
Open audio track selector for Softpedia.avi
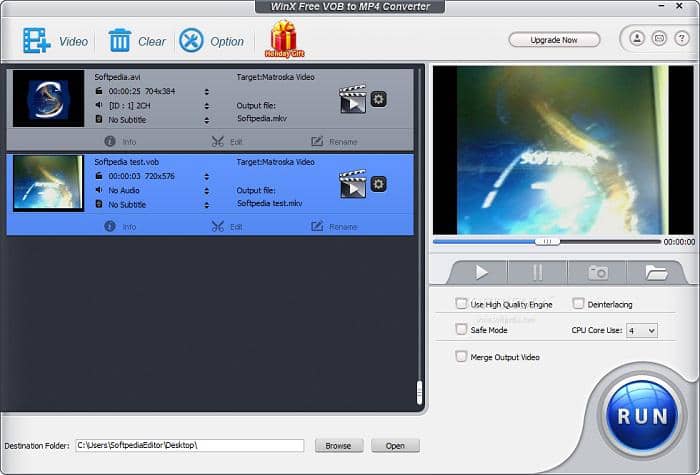coord(206,104)
